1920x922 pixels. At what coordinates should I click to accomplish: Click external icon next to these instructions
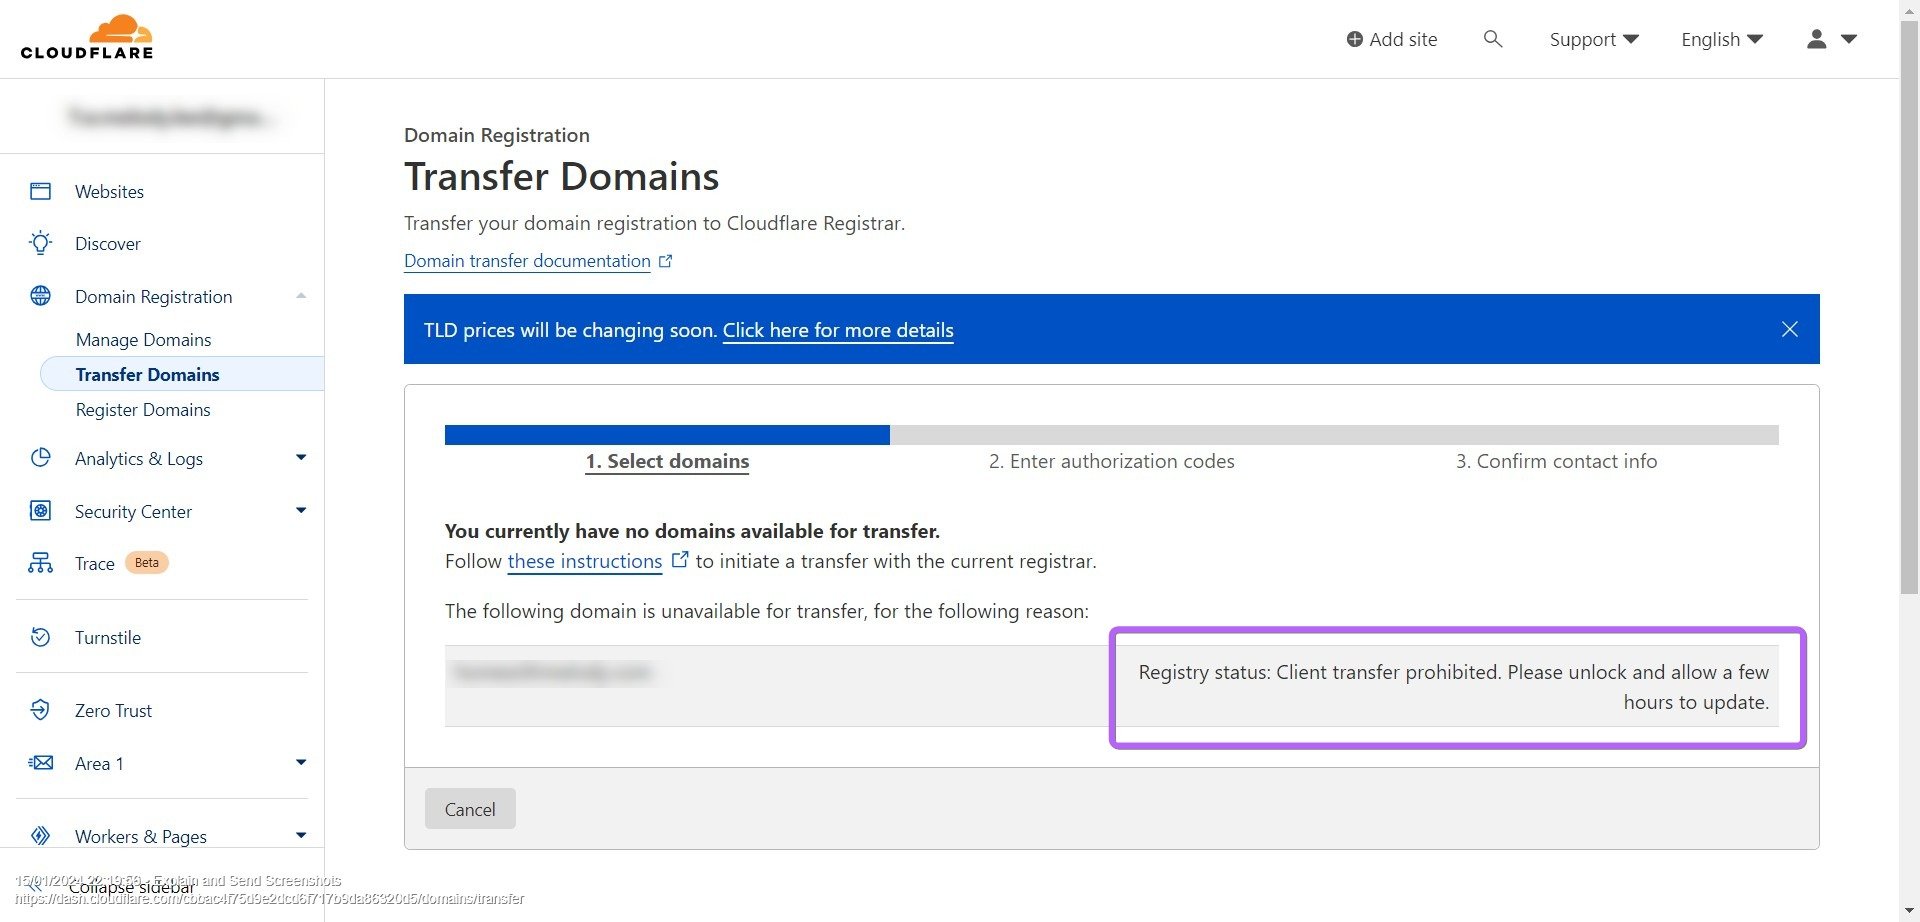click(x=680, y=560)
